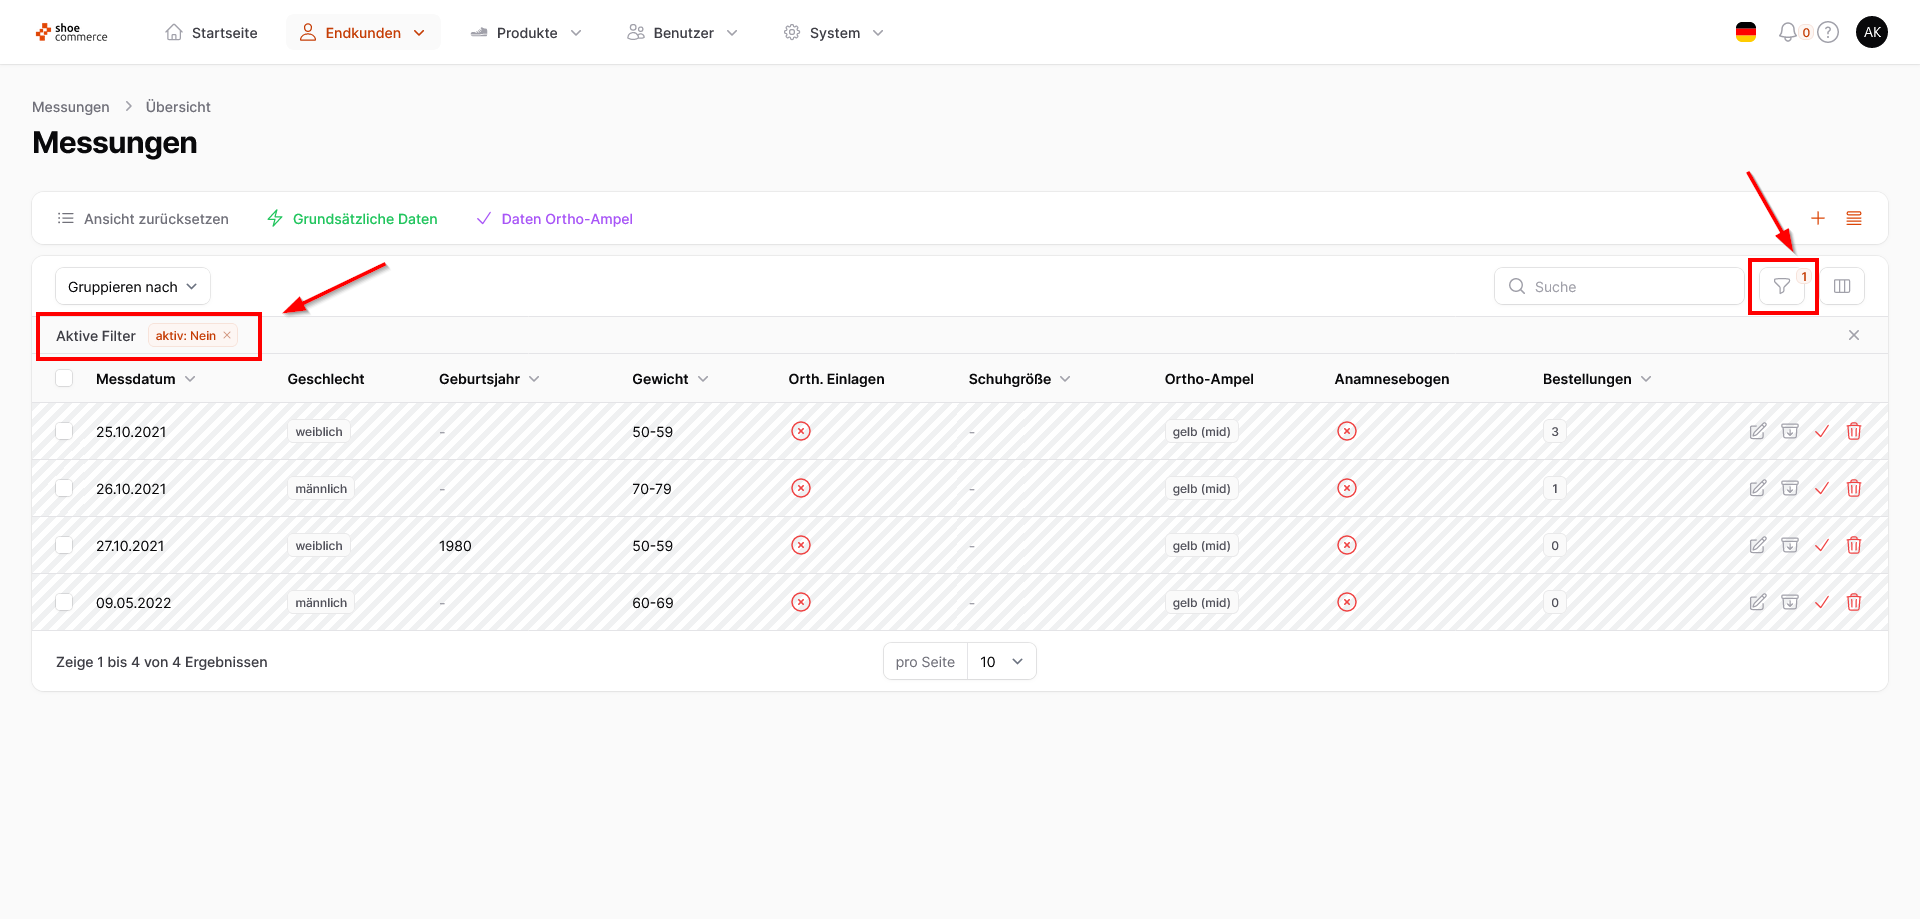Open the Produkte menu
The image size is (1920, 919).
click(527, 33)
